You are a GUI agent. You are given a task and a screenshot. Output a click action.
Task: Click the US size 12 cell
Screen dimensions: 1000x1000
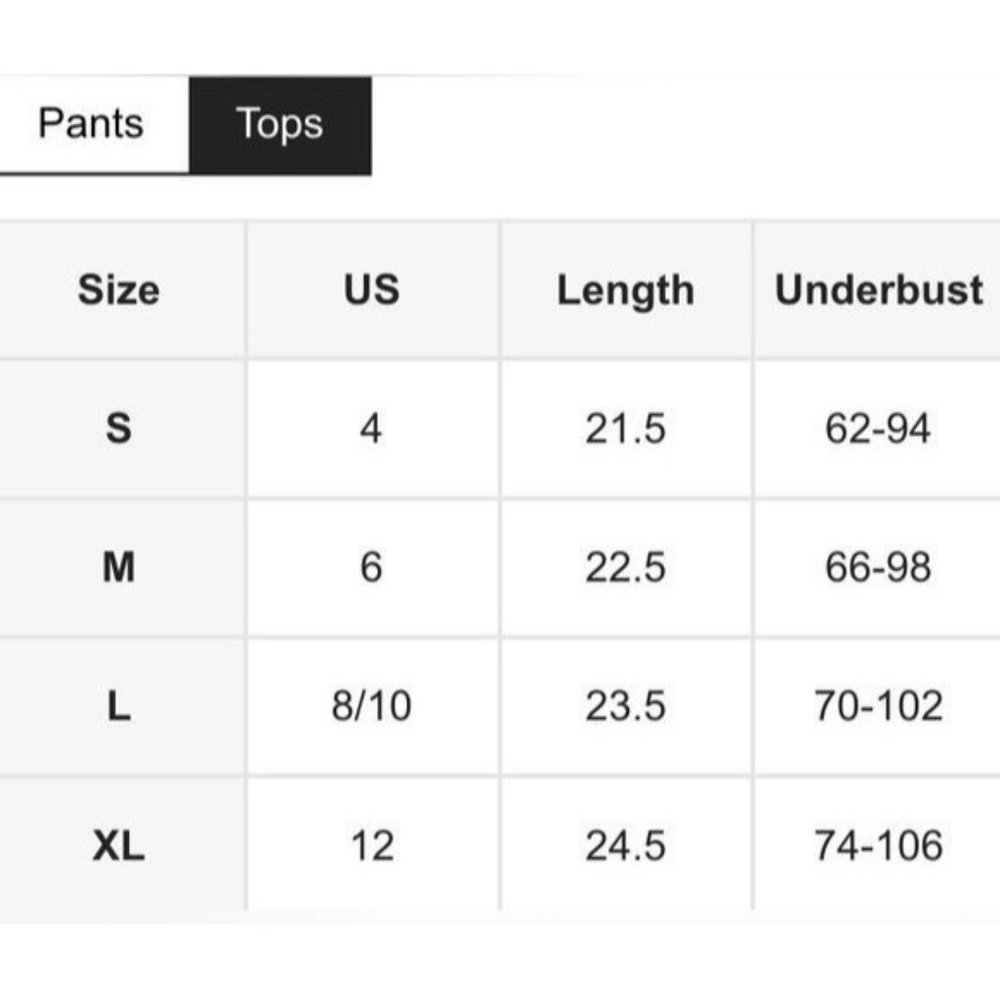[372, 846]
